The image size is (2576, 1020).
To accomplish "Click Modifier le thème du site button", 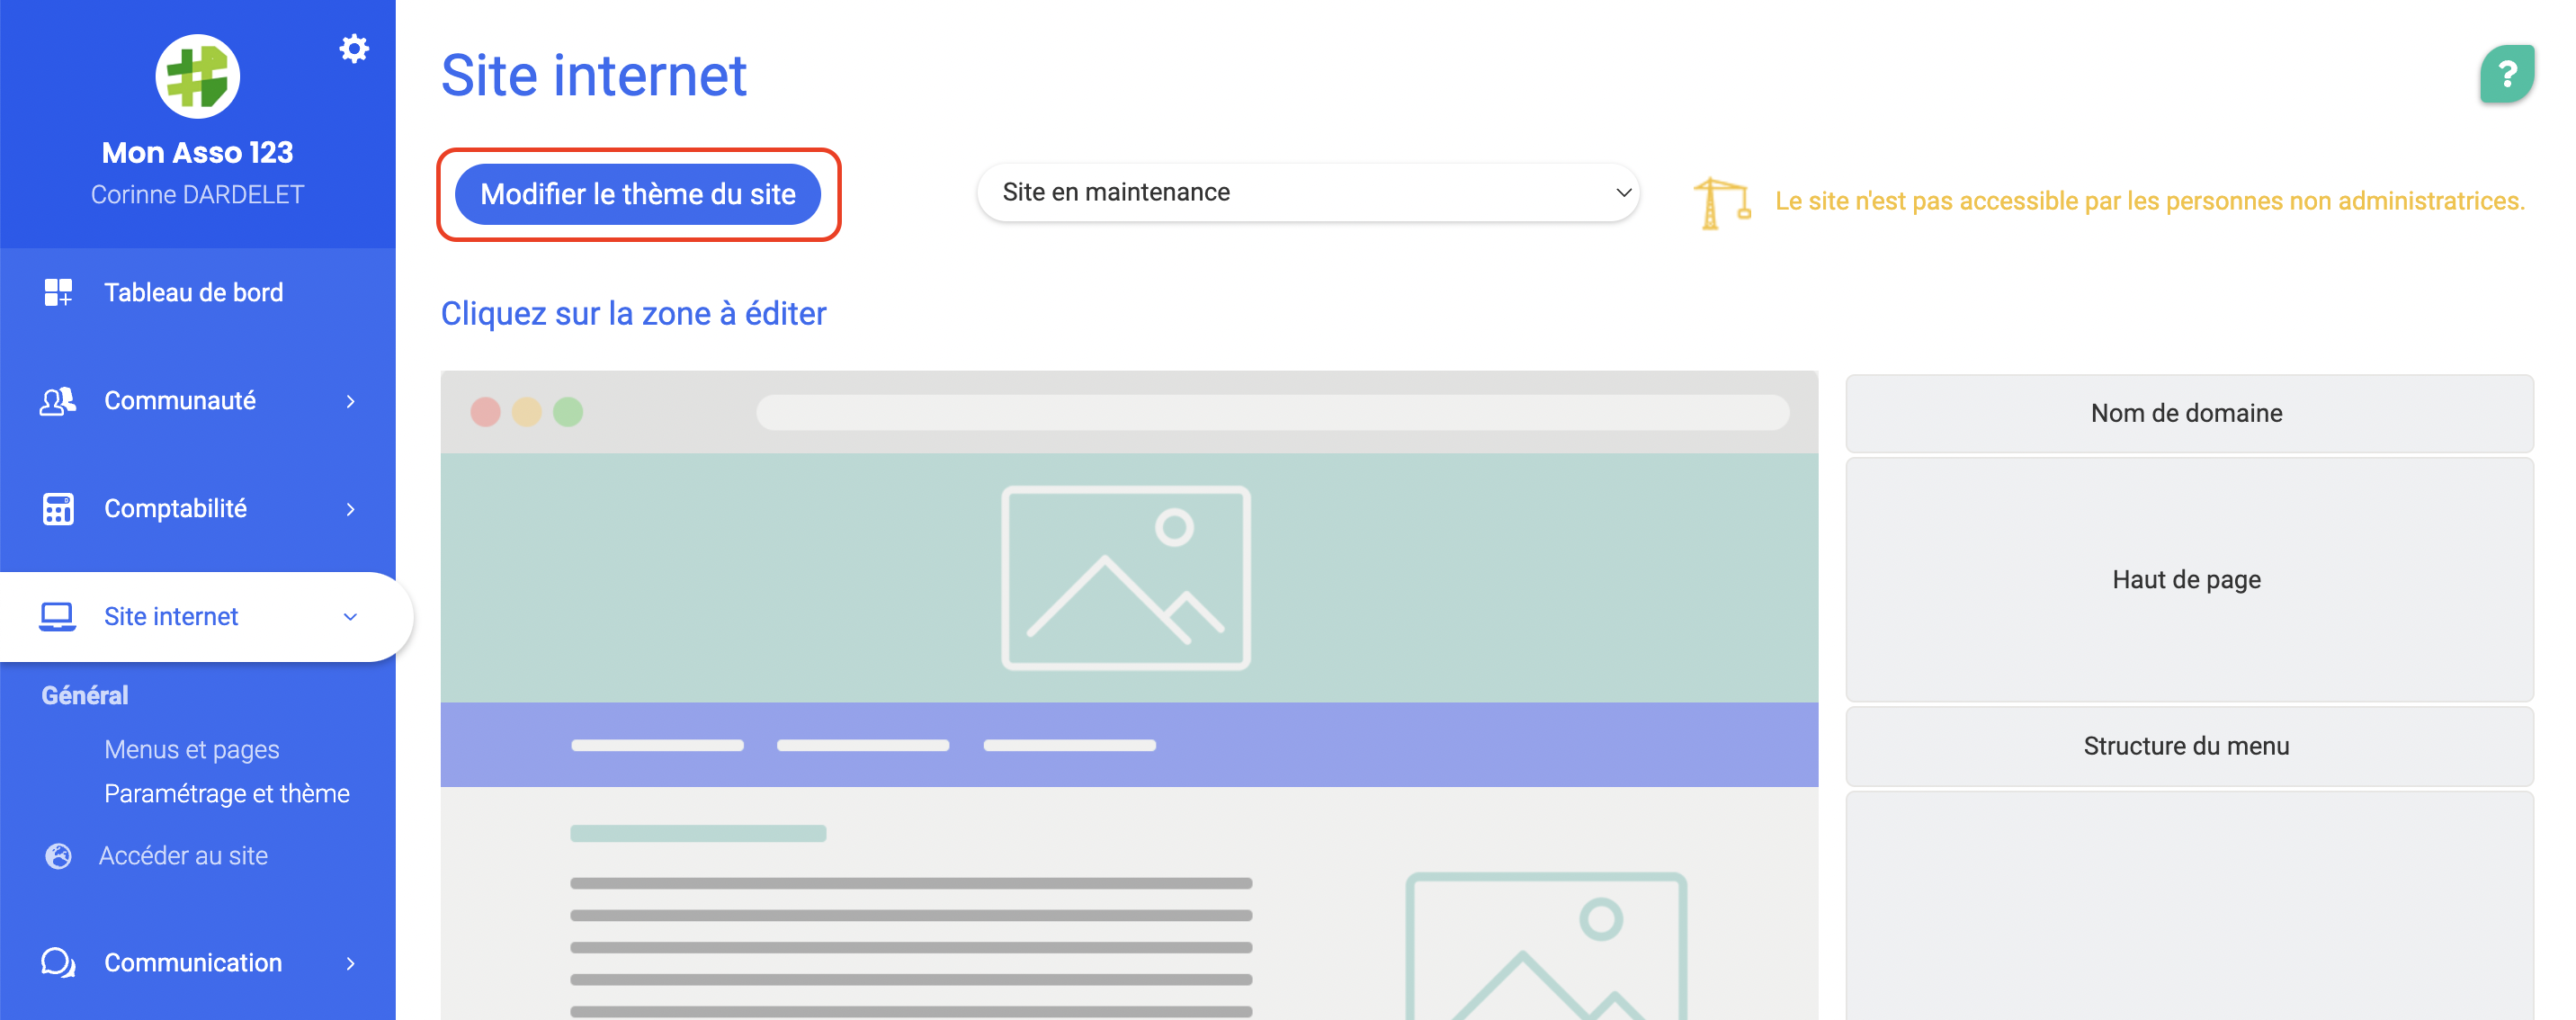I will coord(638,194).
